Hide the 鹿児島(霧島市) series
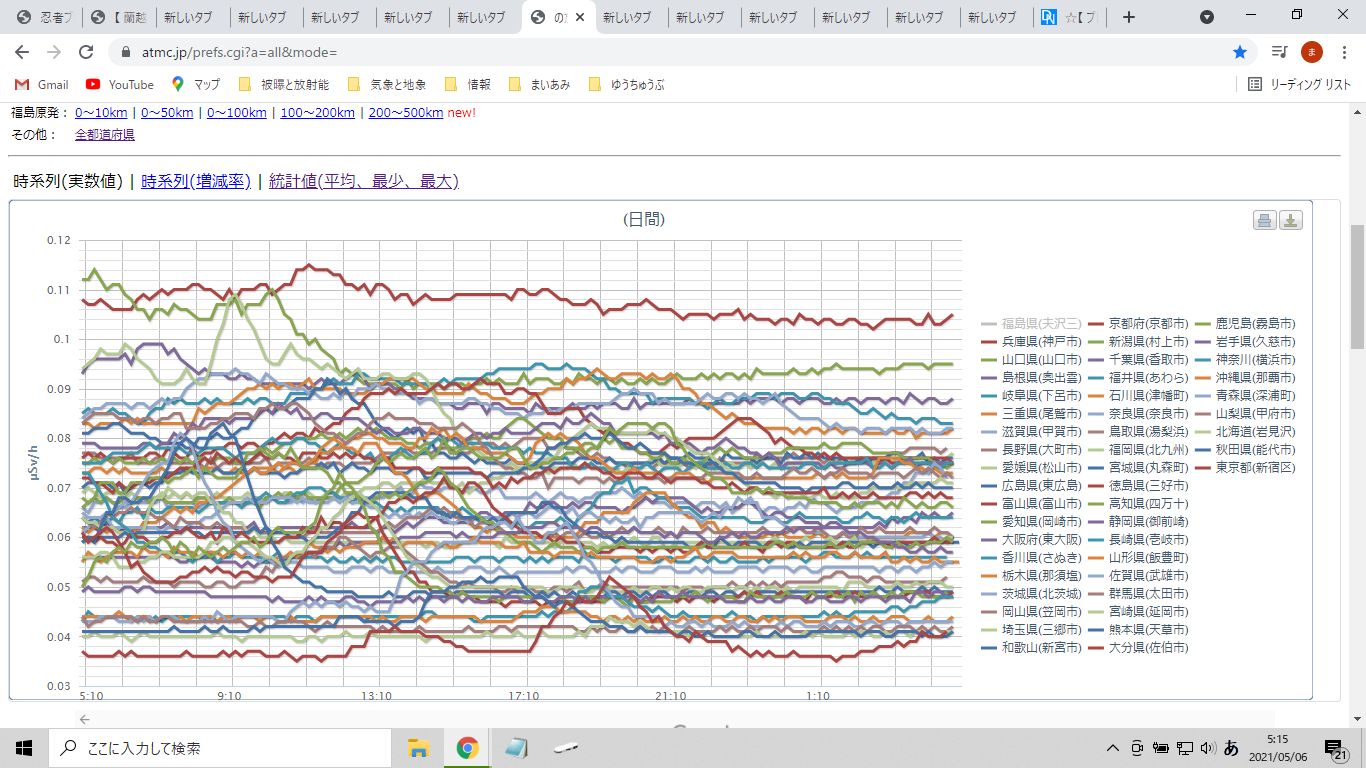1366x768 pixels. (1245, 323)
